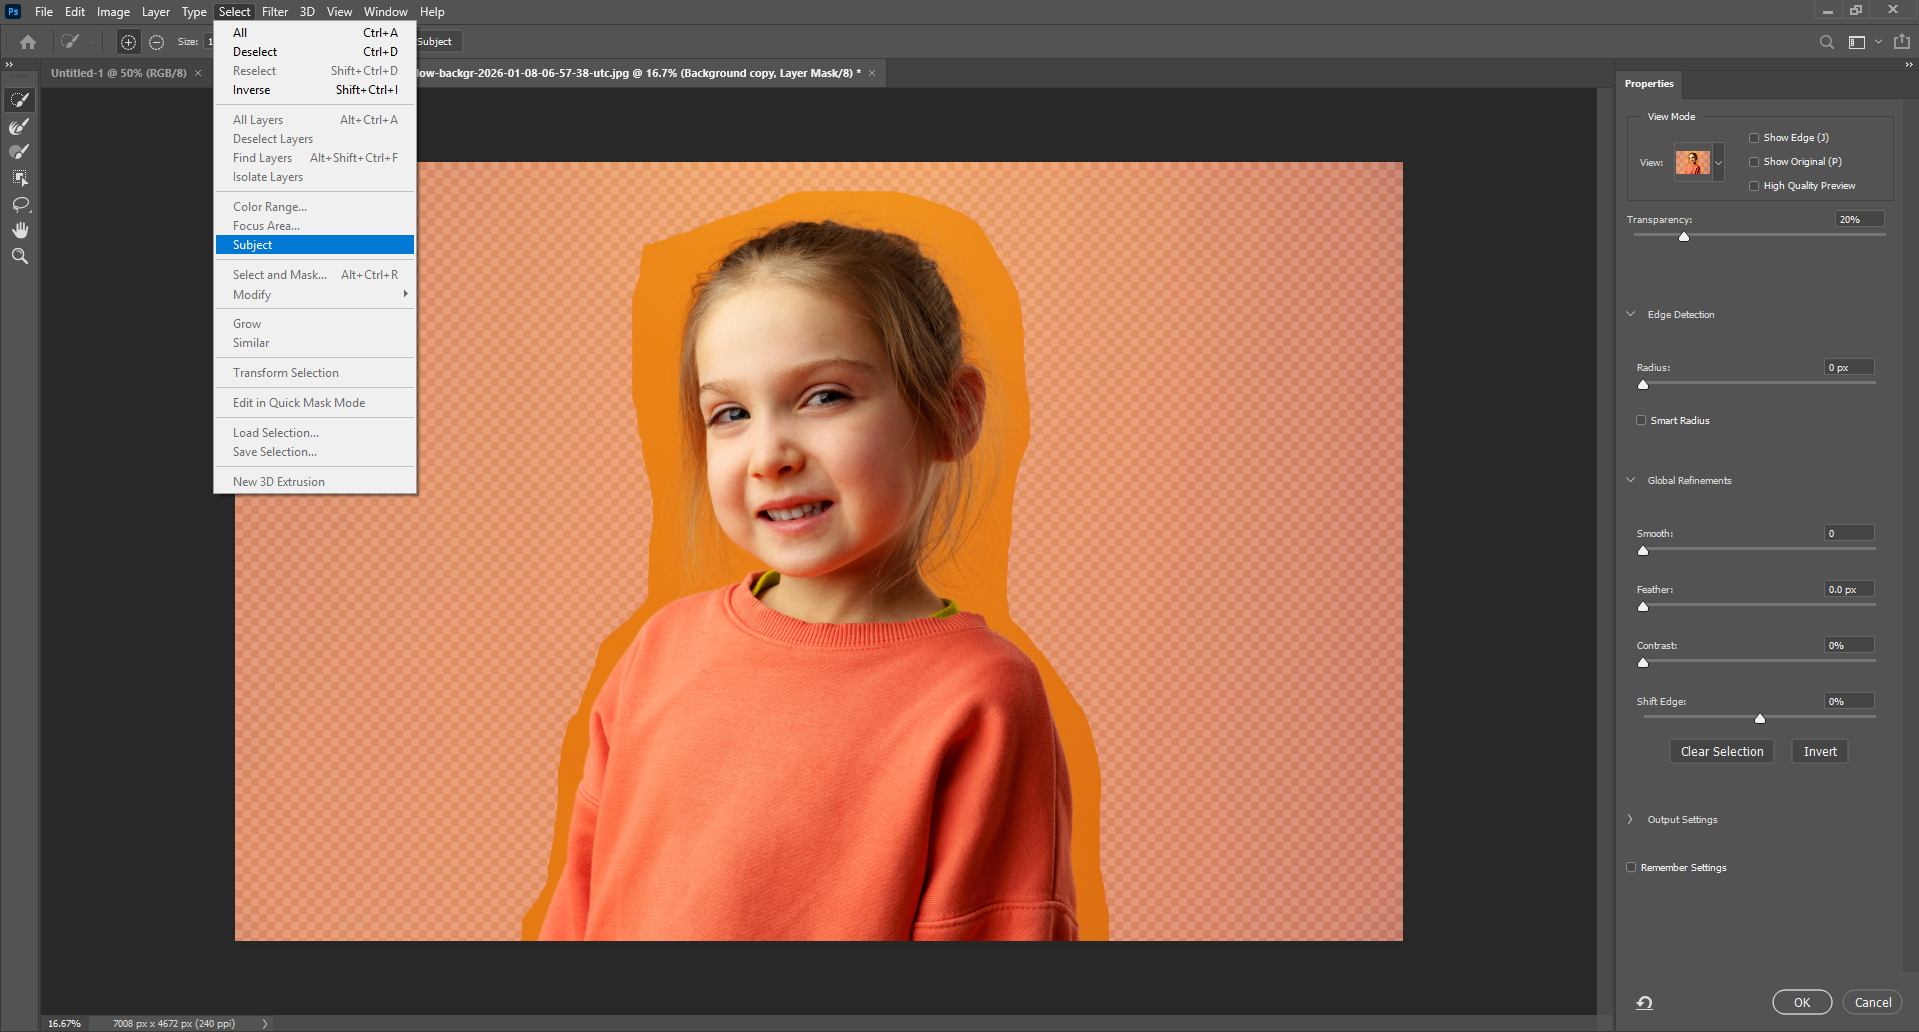This screenshot has height=1032, width=1919.
Task: Choose Color Range from the Select menu
Action: (269, 206)
